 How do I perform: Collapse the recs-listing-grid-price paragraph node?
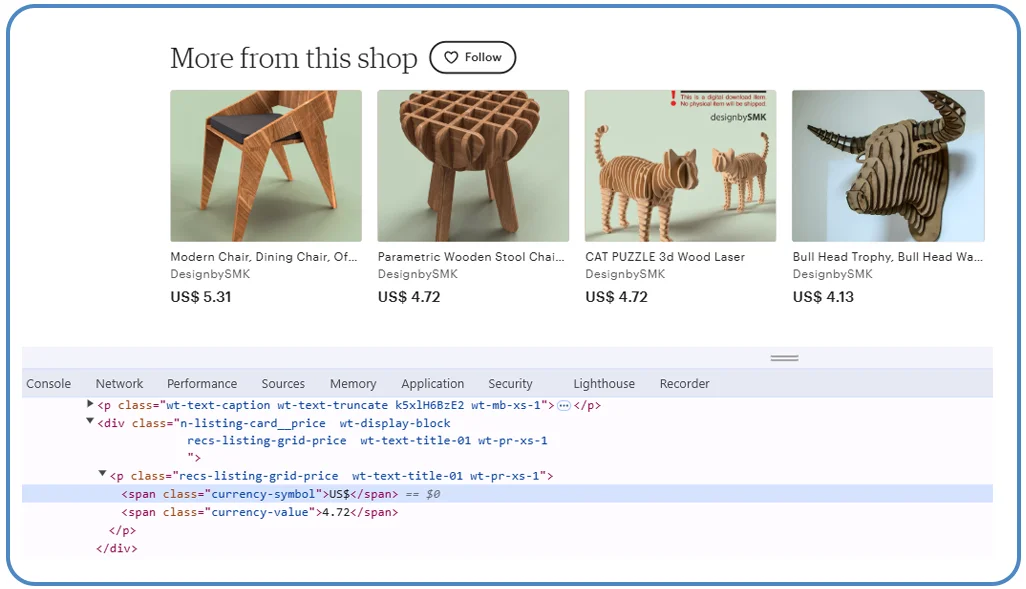click(x=102, y=474)
